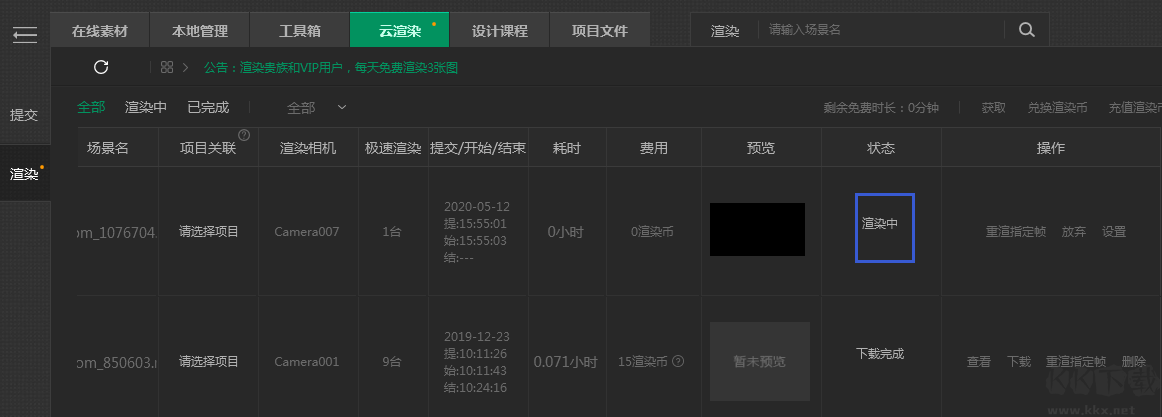Click help icon next to 15渲染币
Viewport: 1162px width, 417px height.
[x=679, y=361]
